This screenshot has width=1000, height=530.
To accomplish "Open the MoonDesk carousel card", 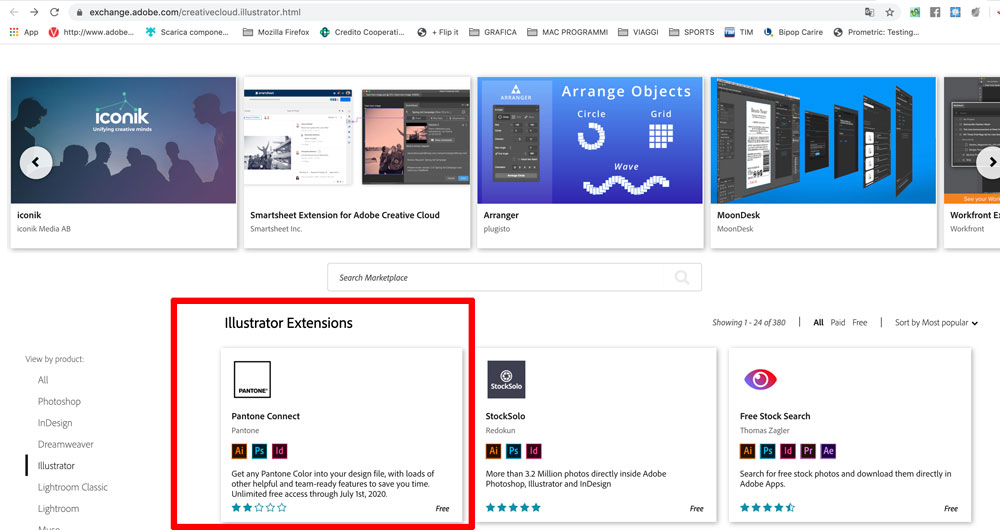I will tap(823, 163).
